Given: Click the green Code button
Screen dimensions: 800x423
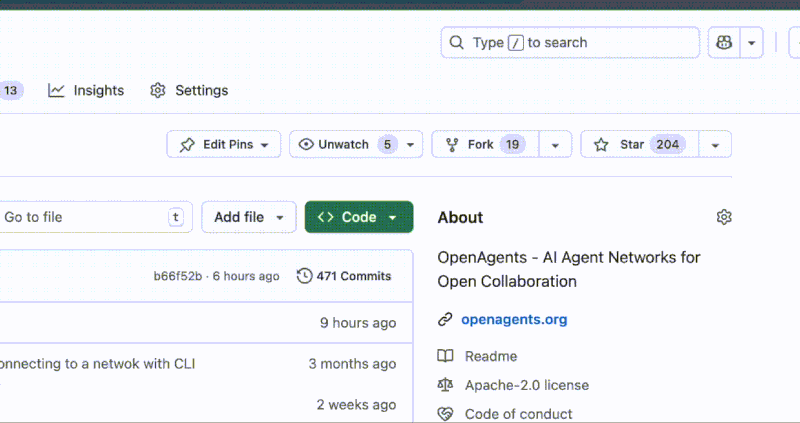Looking at the screenshot, I should coord(358,217).
